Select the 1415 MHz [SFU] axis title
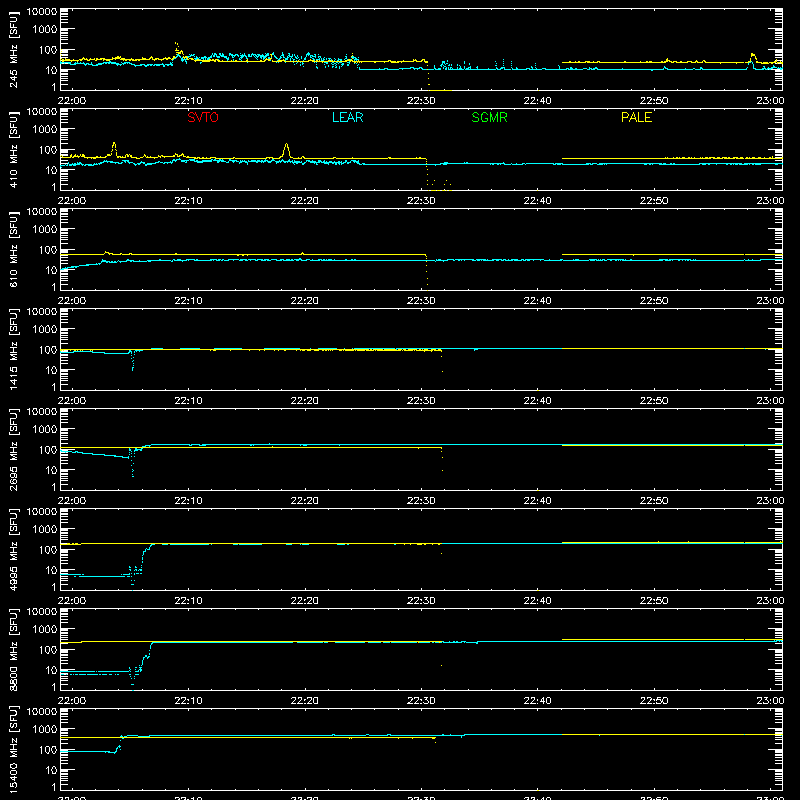The width and height of the screenshot is (800, 800). pyautogui.click(x=14, y=349)
